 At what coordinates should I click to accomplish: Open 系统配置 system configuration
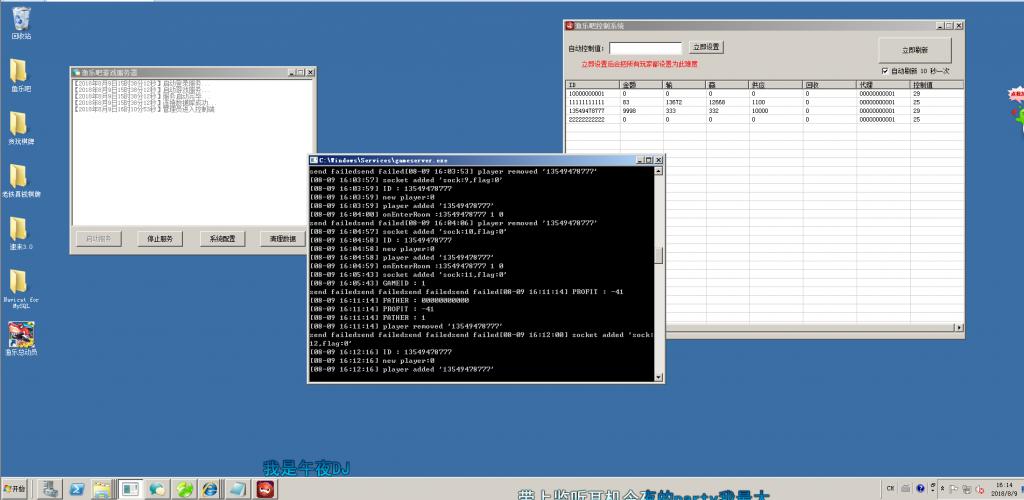click(x=222, y=239)
